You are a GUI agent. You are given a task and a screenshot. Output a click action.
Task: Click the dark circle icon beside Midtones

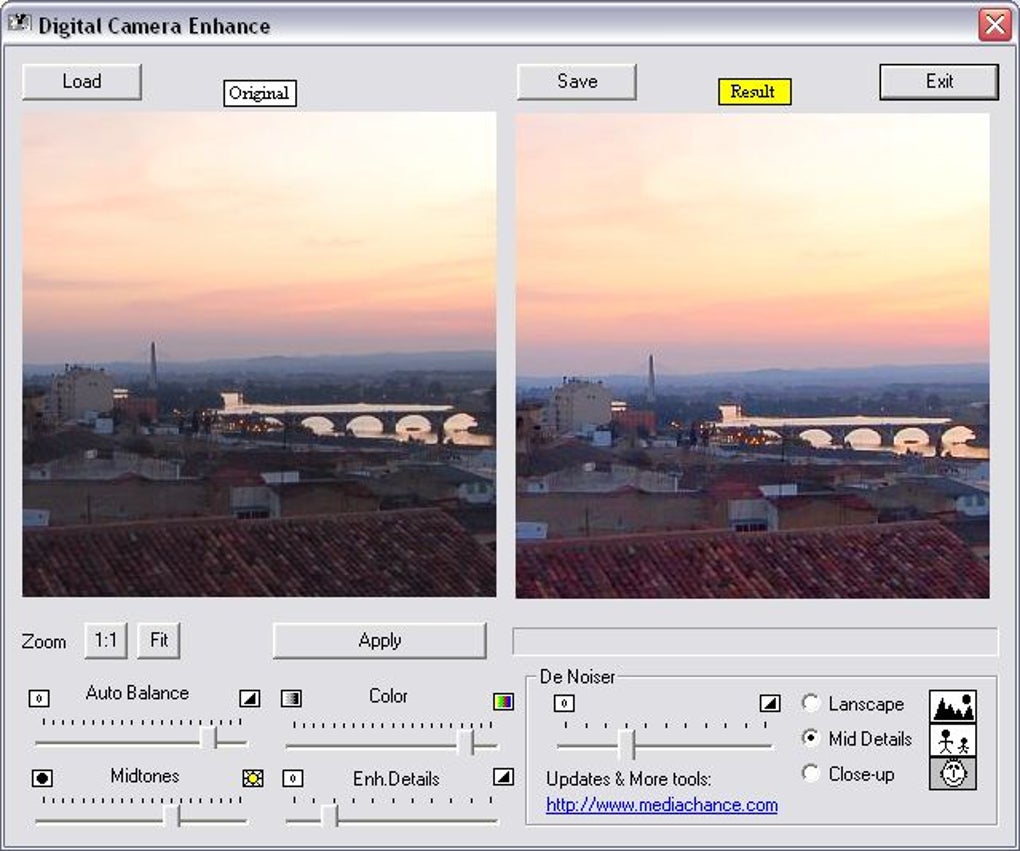click(41, 778)
